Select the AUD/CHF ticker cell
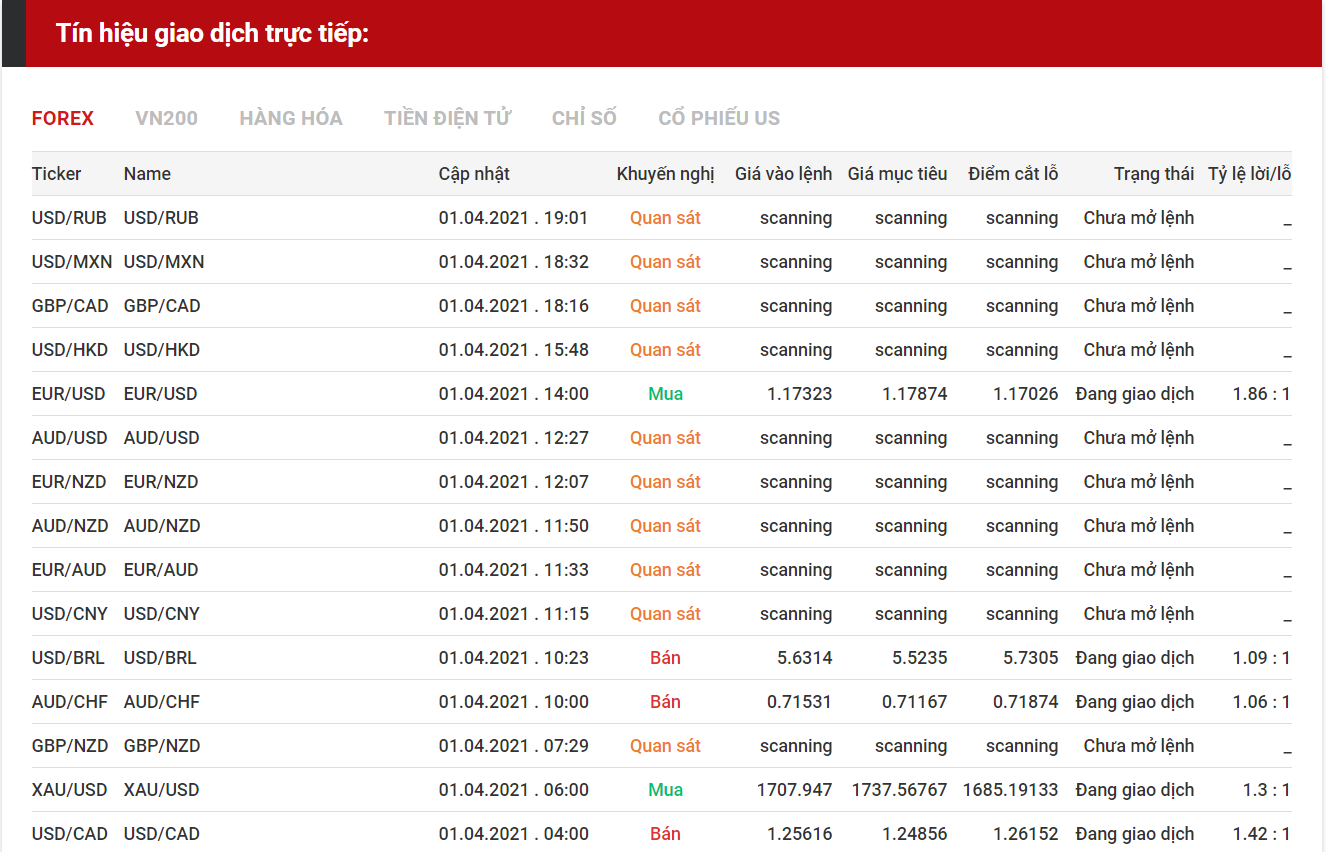1326x852 pixels. [x=70, y=702]
